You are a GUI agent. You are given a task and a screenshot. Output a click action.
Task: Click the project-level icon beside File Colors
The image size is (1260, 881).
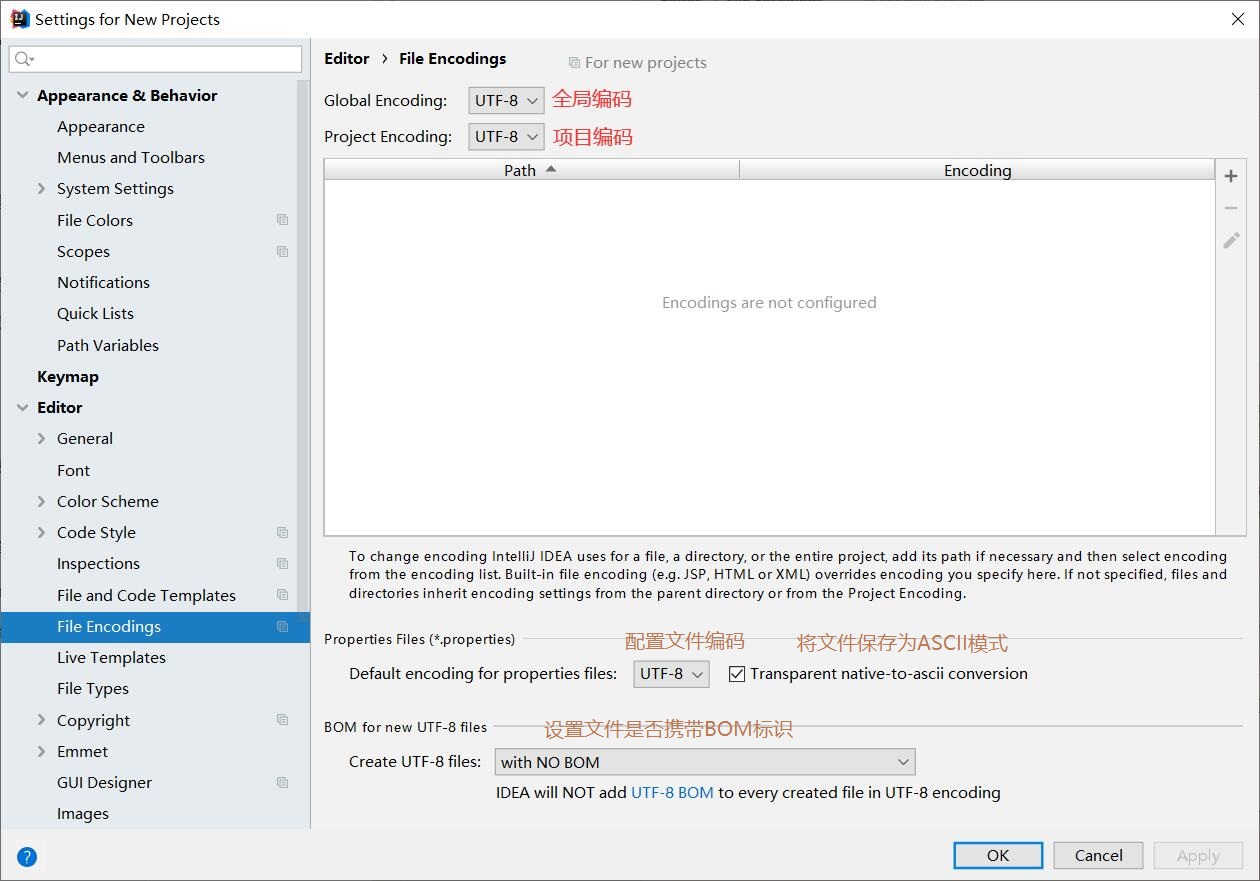pyautogui.click(x=282, y=220)
